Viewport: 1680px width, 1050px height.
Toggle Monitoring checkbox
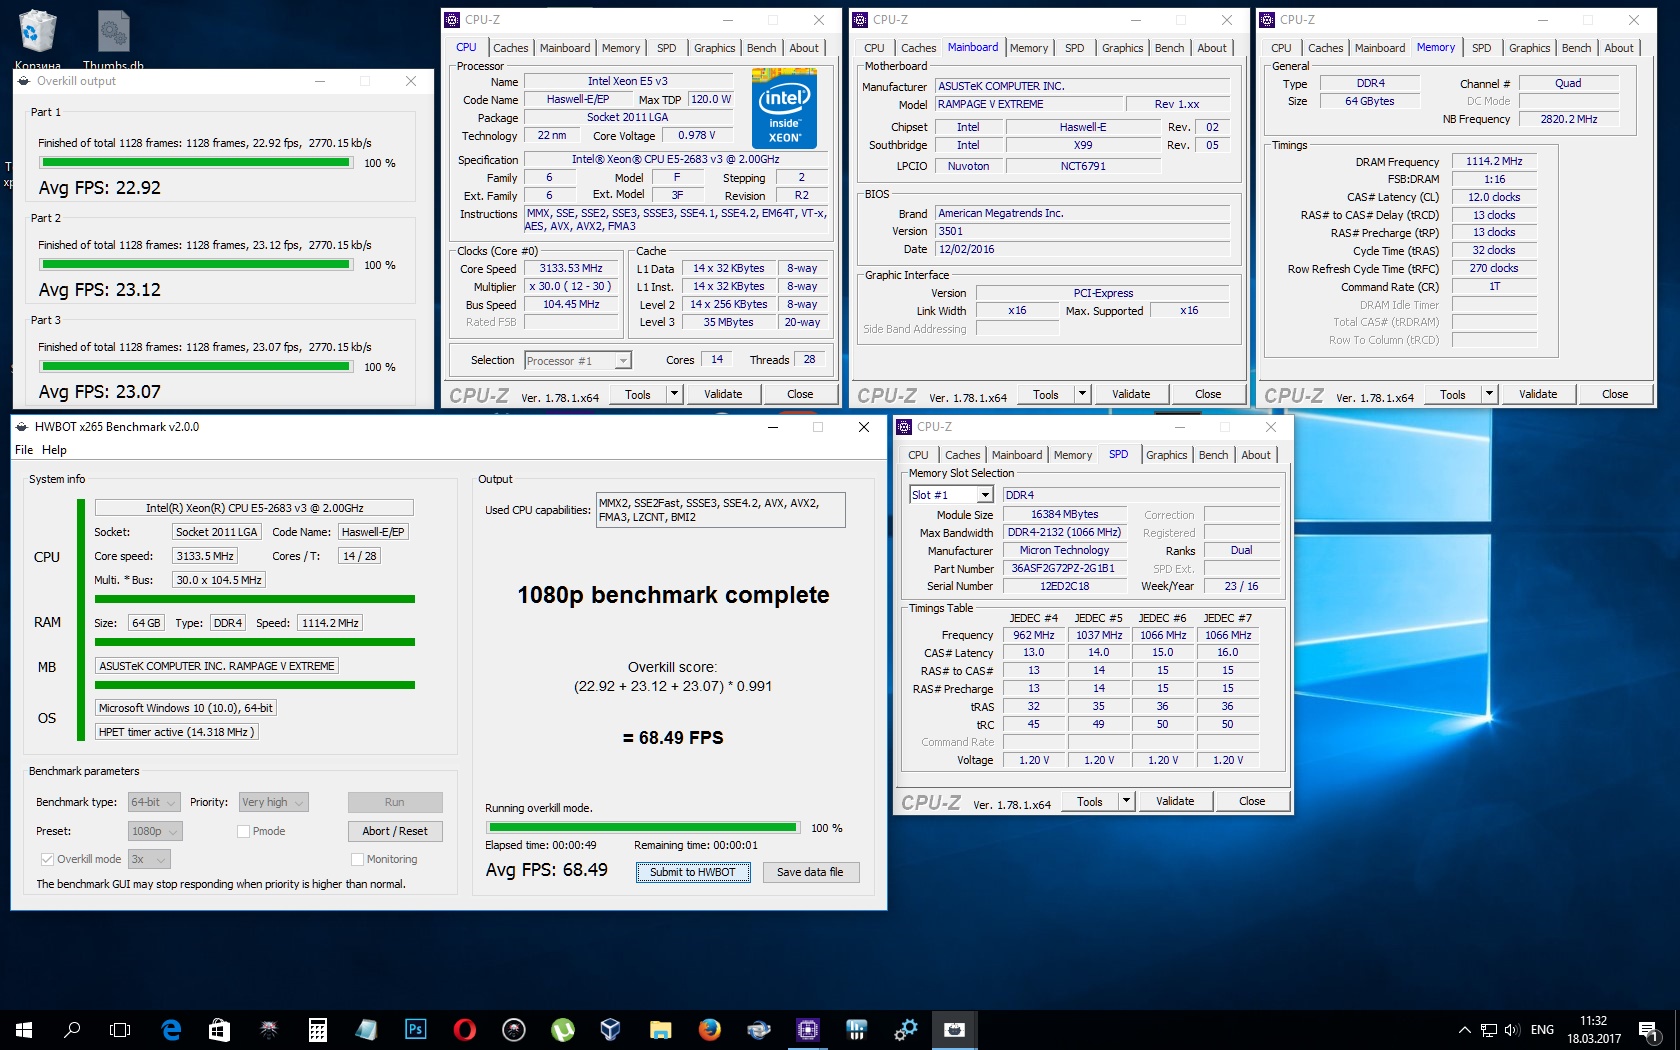click(x=357, y=859)
